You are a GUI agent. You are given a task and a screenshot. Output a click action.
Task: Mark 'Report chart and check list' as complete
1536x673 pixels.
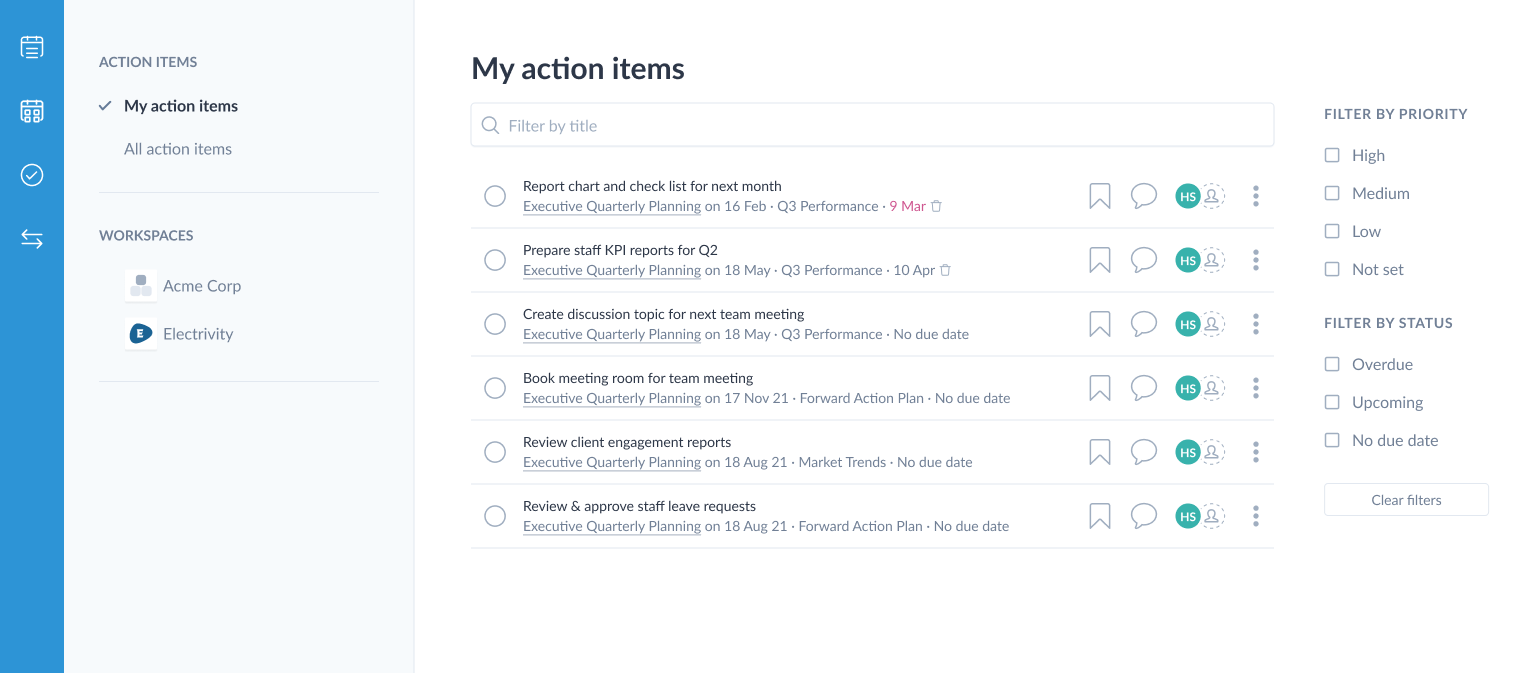pos(495,196)
